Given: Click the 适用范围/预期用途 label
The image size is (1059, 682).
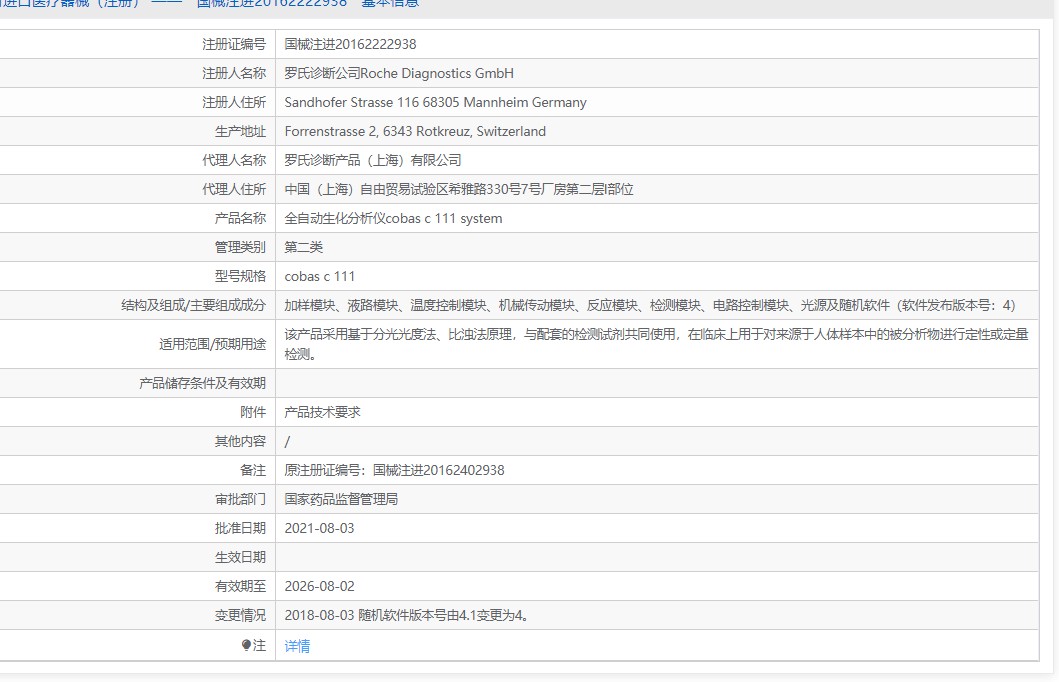Looking at the screenshot, I should 212,344.
